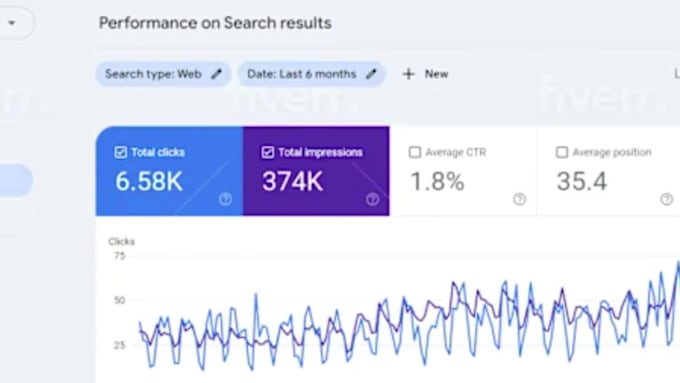The height and width of the screenshot is (383, 680).
Task: Enable the Average CTR checkbox
Action: 415,152
